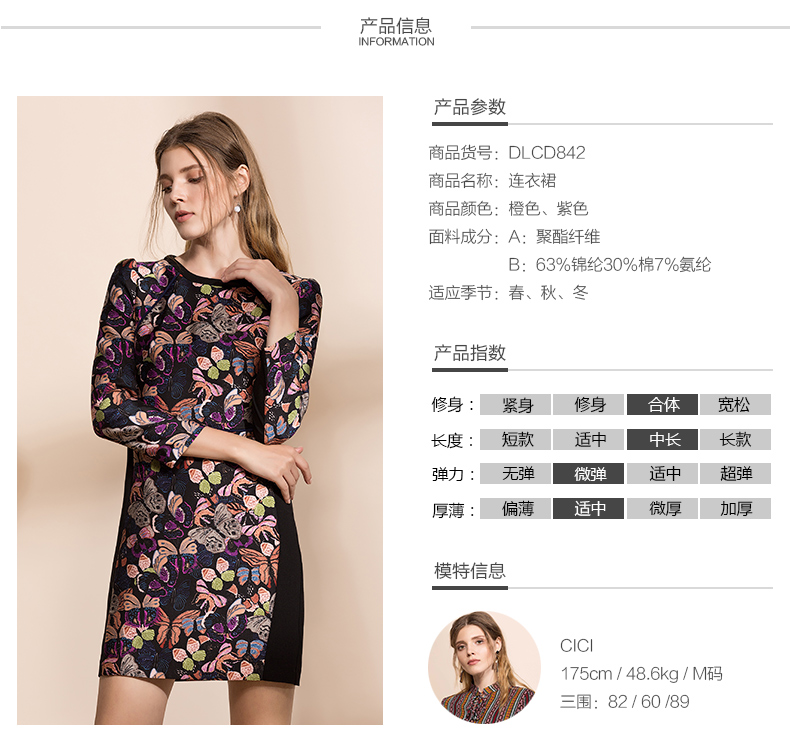
Task: Click the 产品信息 INFORMATION page title
Action: pyautogui.click(x=396, y=32)
